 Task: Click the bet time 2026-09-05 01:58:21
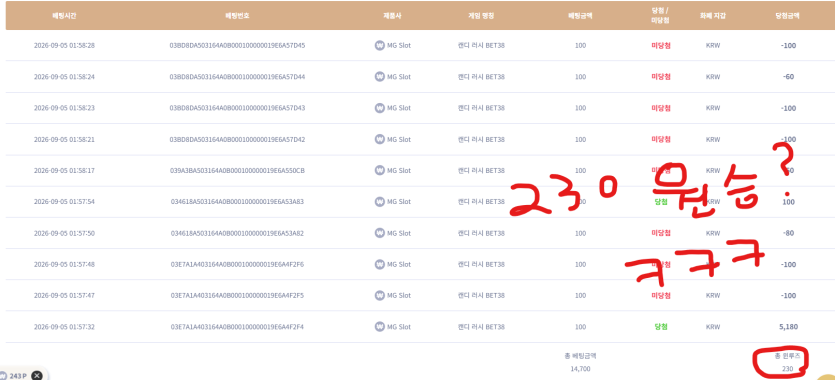point(64,139)
